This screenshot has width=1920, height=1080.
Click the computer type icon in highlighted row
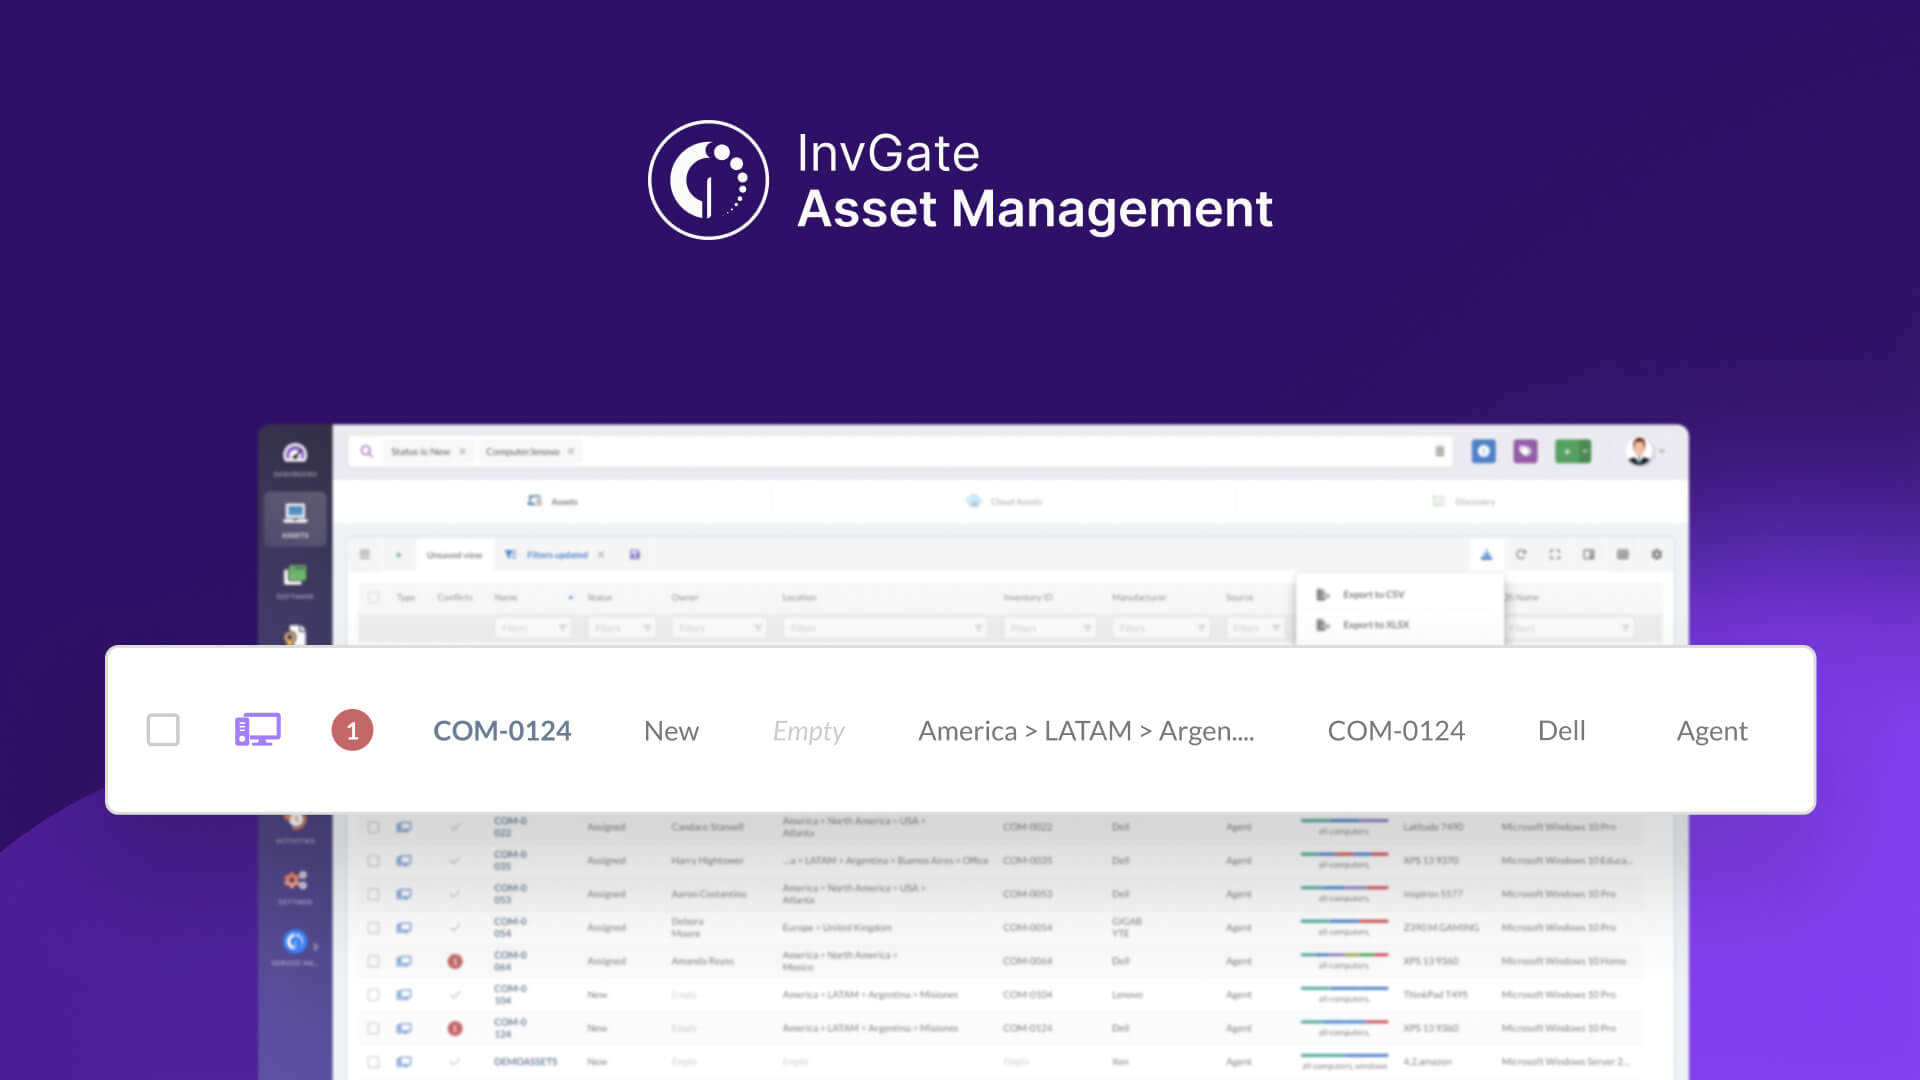258,730
